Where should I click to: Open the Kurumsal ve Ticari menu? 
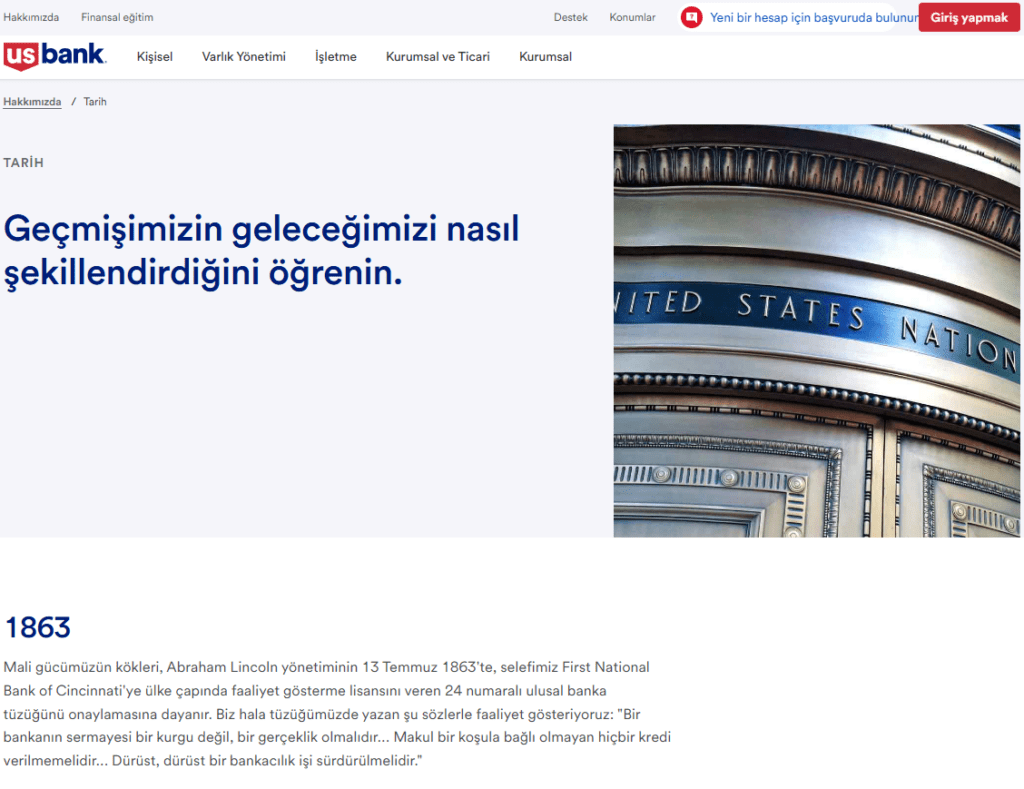coord(438,57)
